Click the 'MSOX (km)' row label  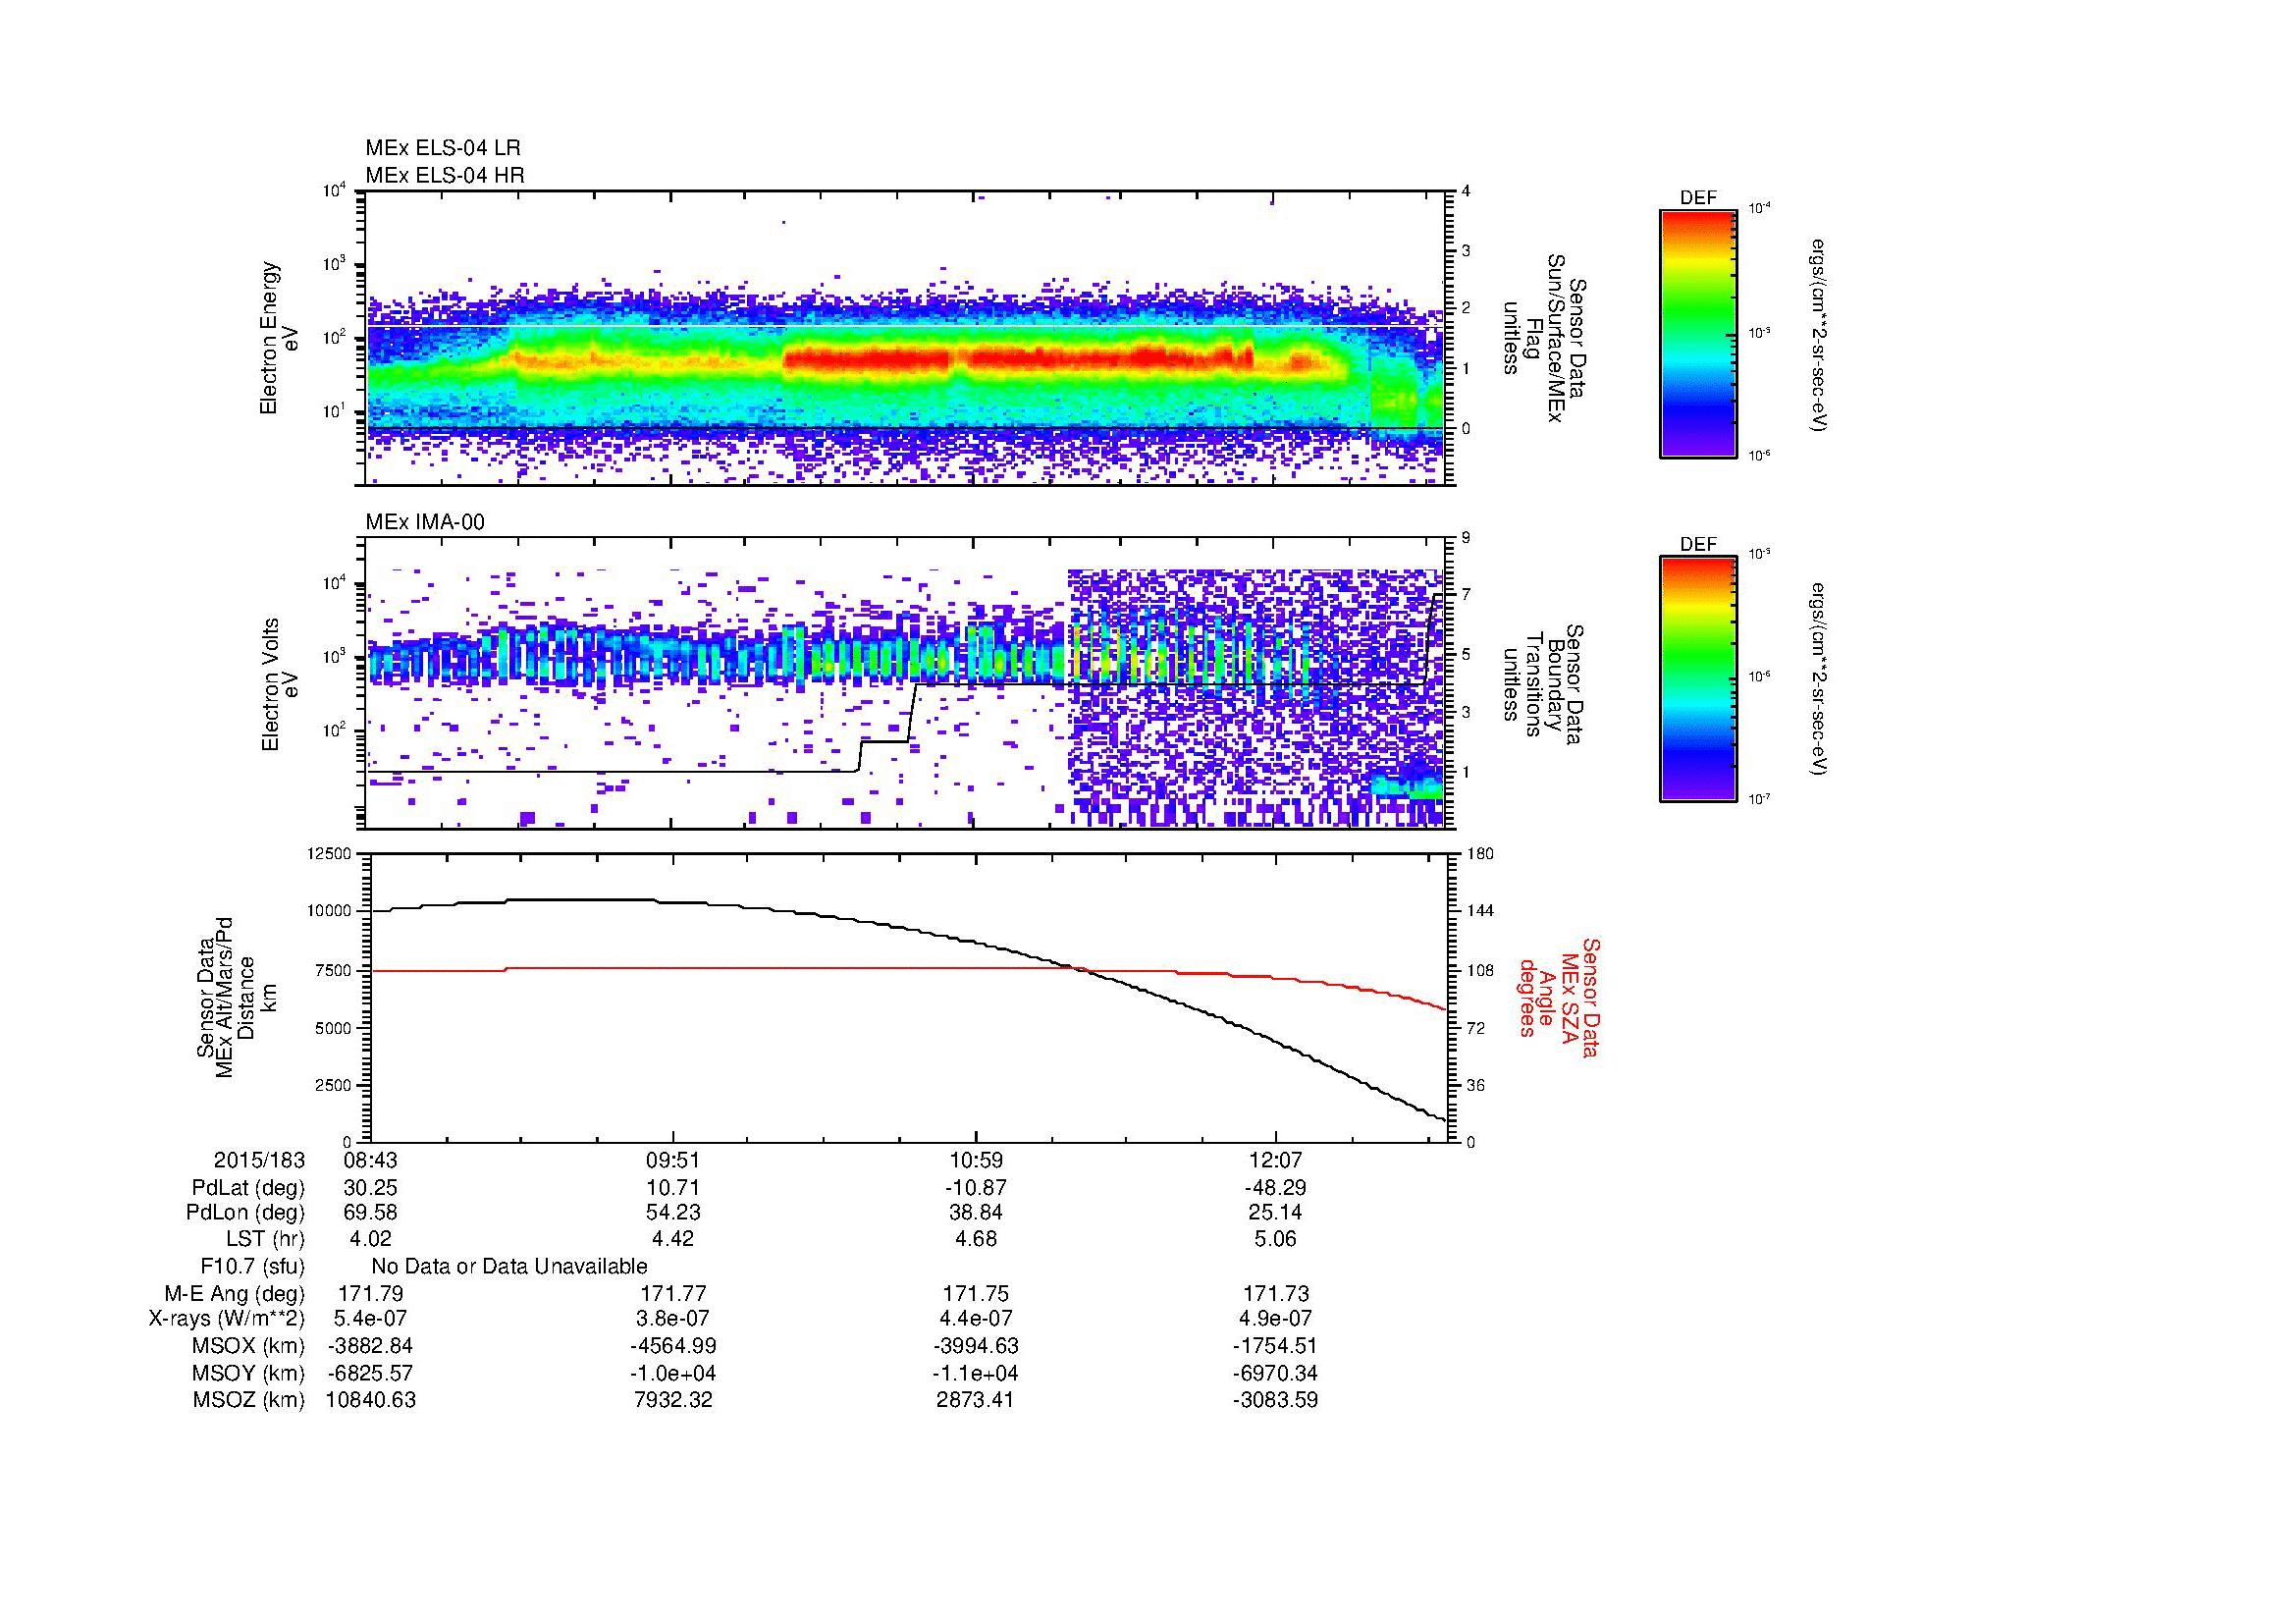tap(248, 1347)
